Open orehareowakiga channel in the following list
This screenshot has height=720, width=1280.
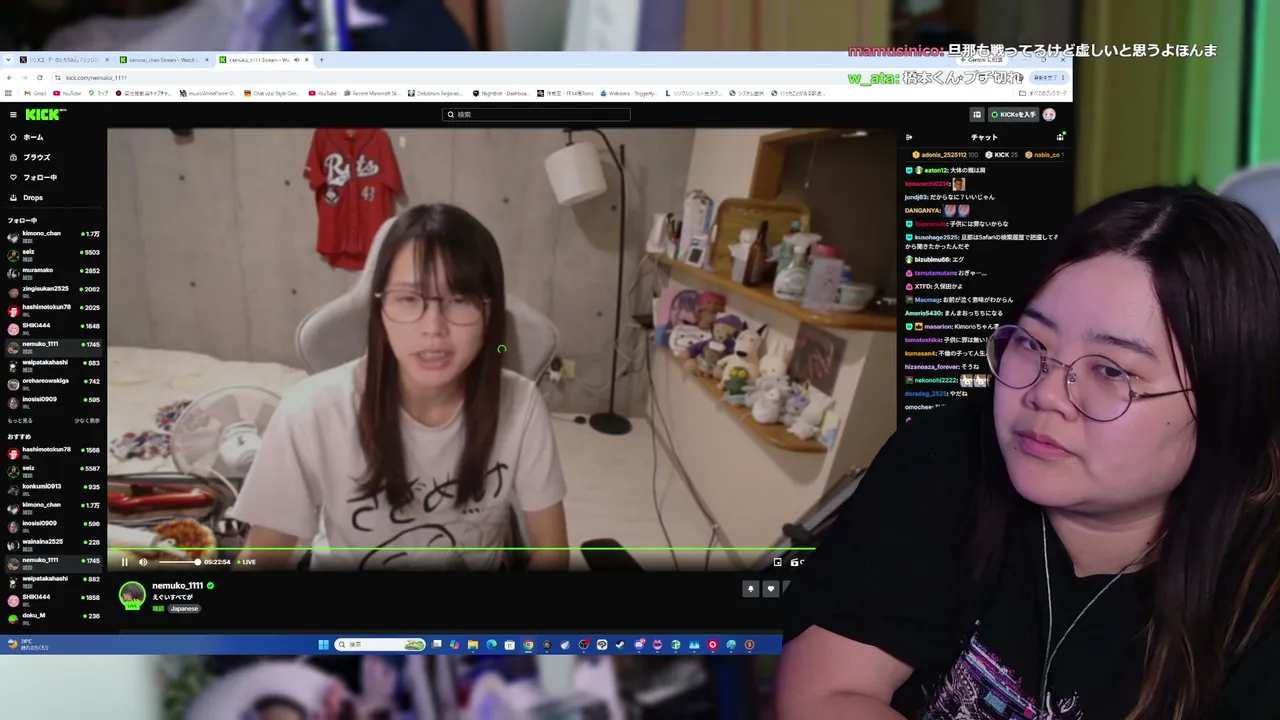click(x=53, y=383)
